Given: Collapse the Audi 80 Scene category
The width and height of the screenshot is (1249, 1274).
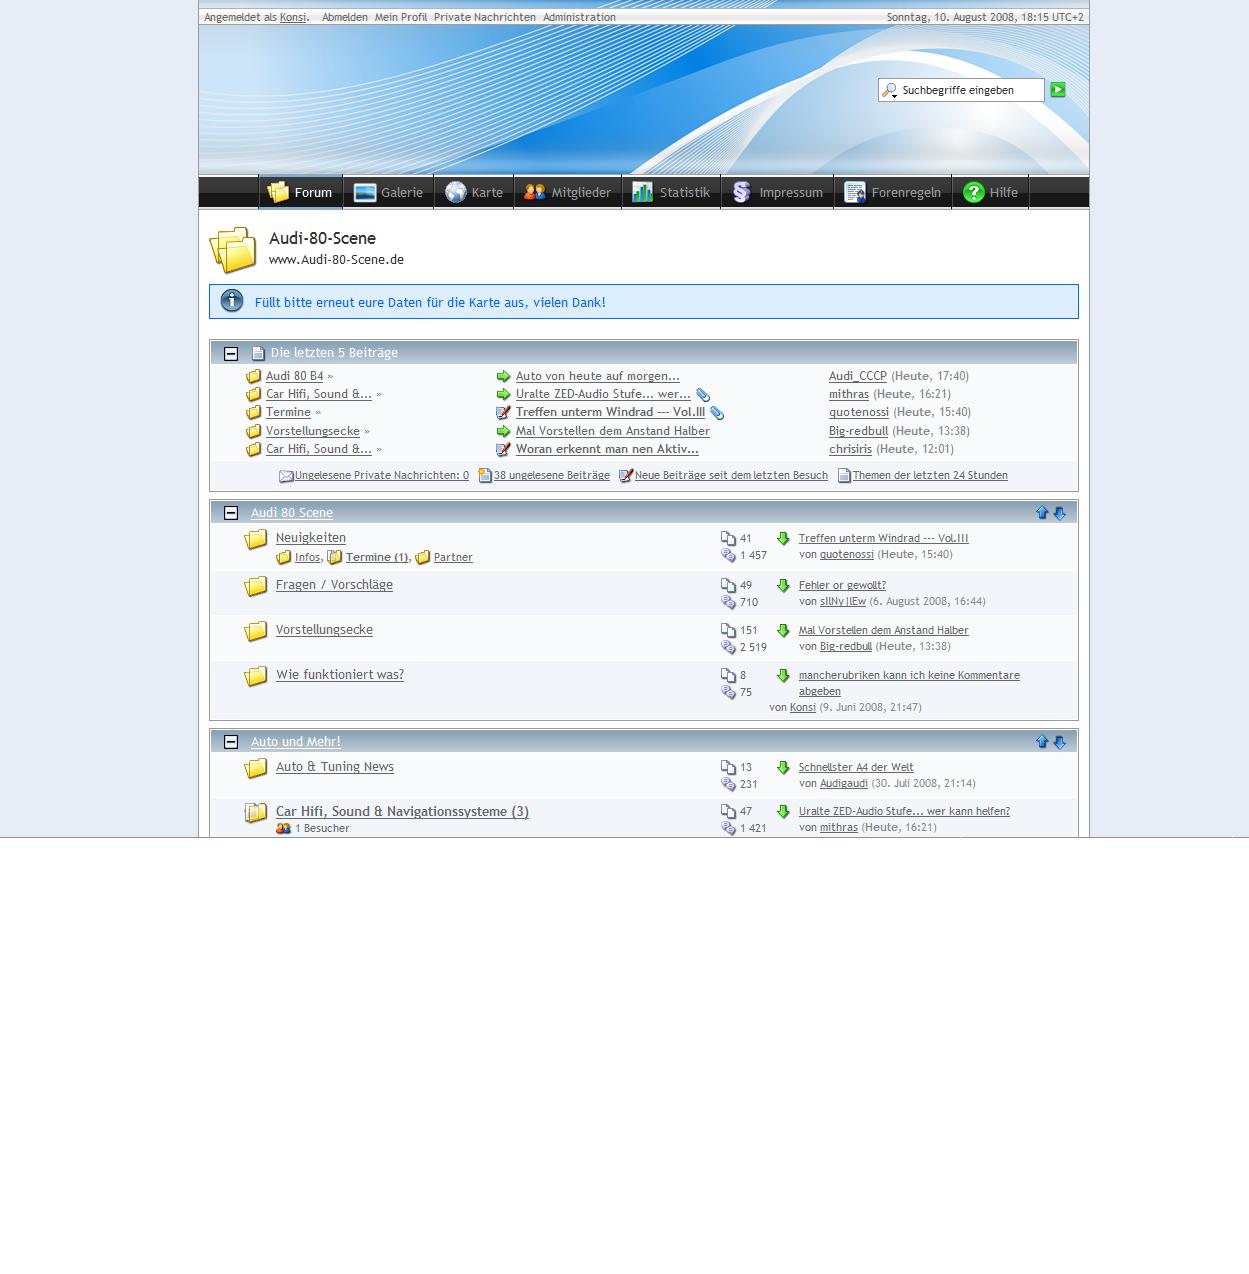Looking at the screenshot, I should 231,513.
